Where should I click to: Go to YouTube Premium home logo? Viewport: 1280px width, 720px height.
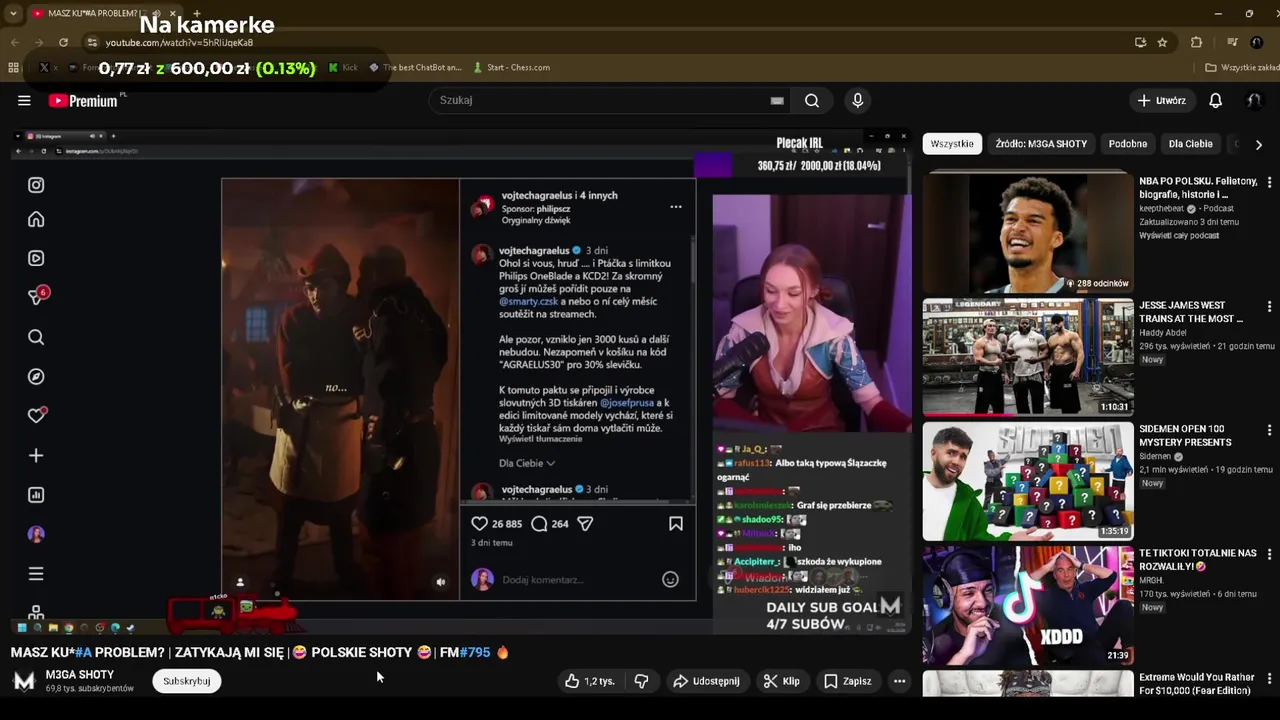[x=83, y=100]
